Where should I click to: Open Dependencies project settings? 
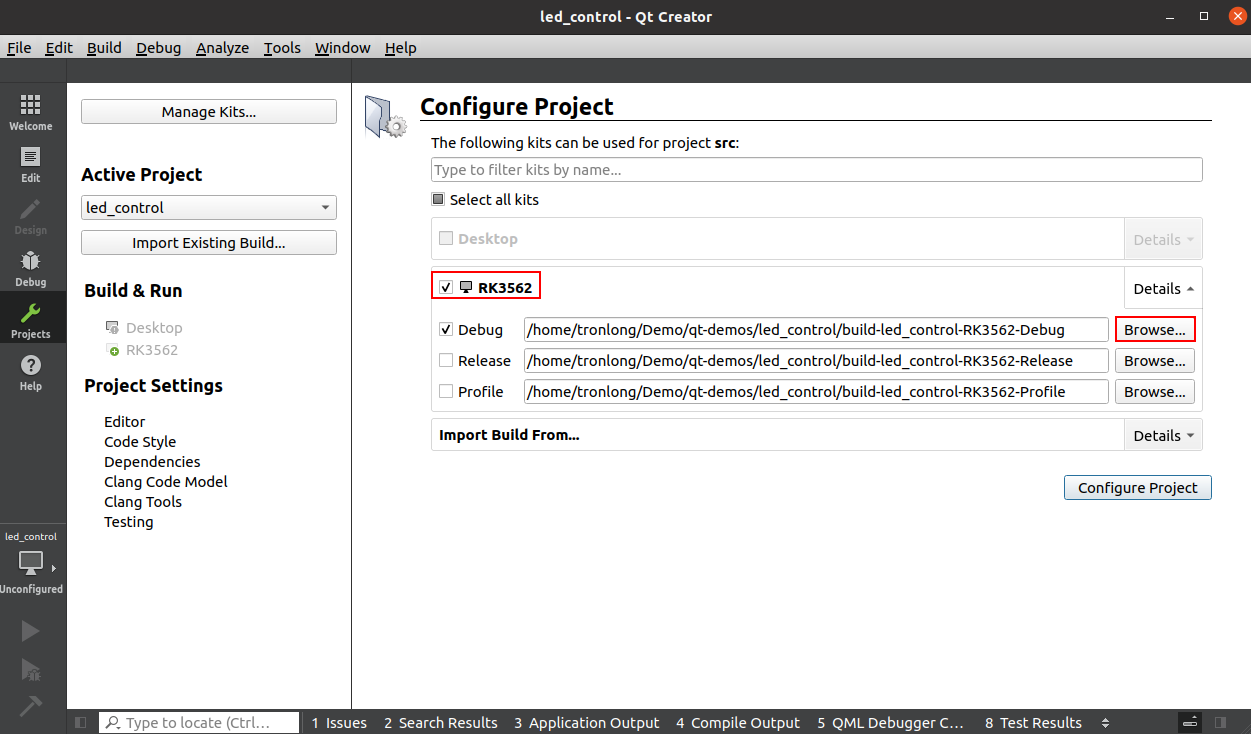tap(152, 462)
